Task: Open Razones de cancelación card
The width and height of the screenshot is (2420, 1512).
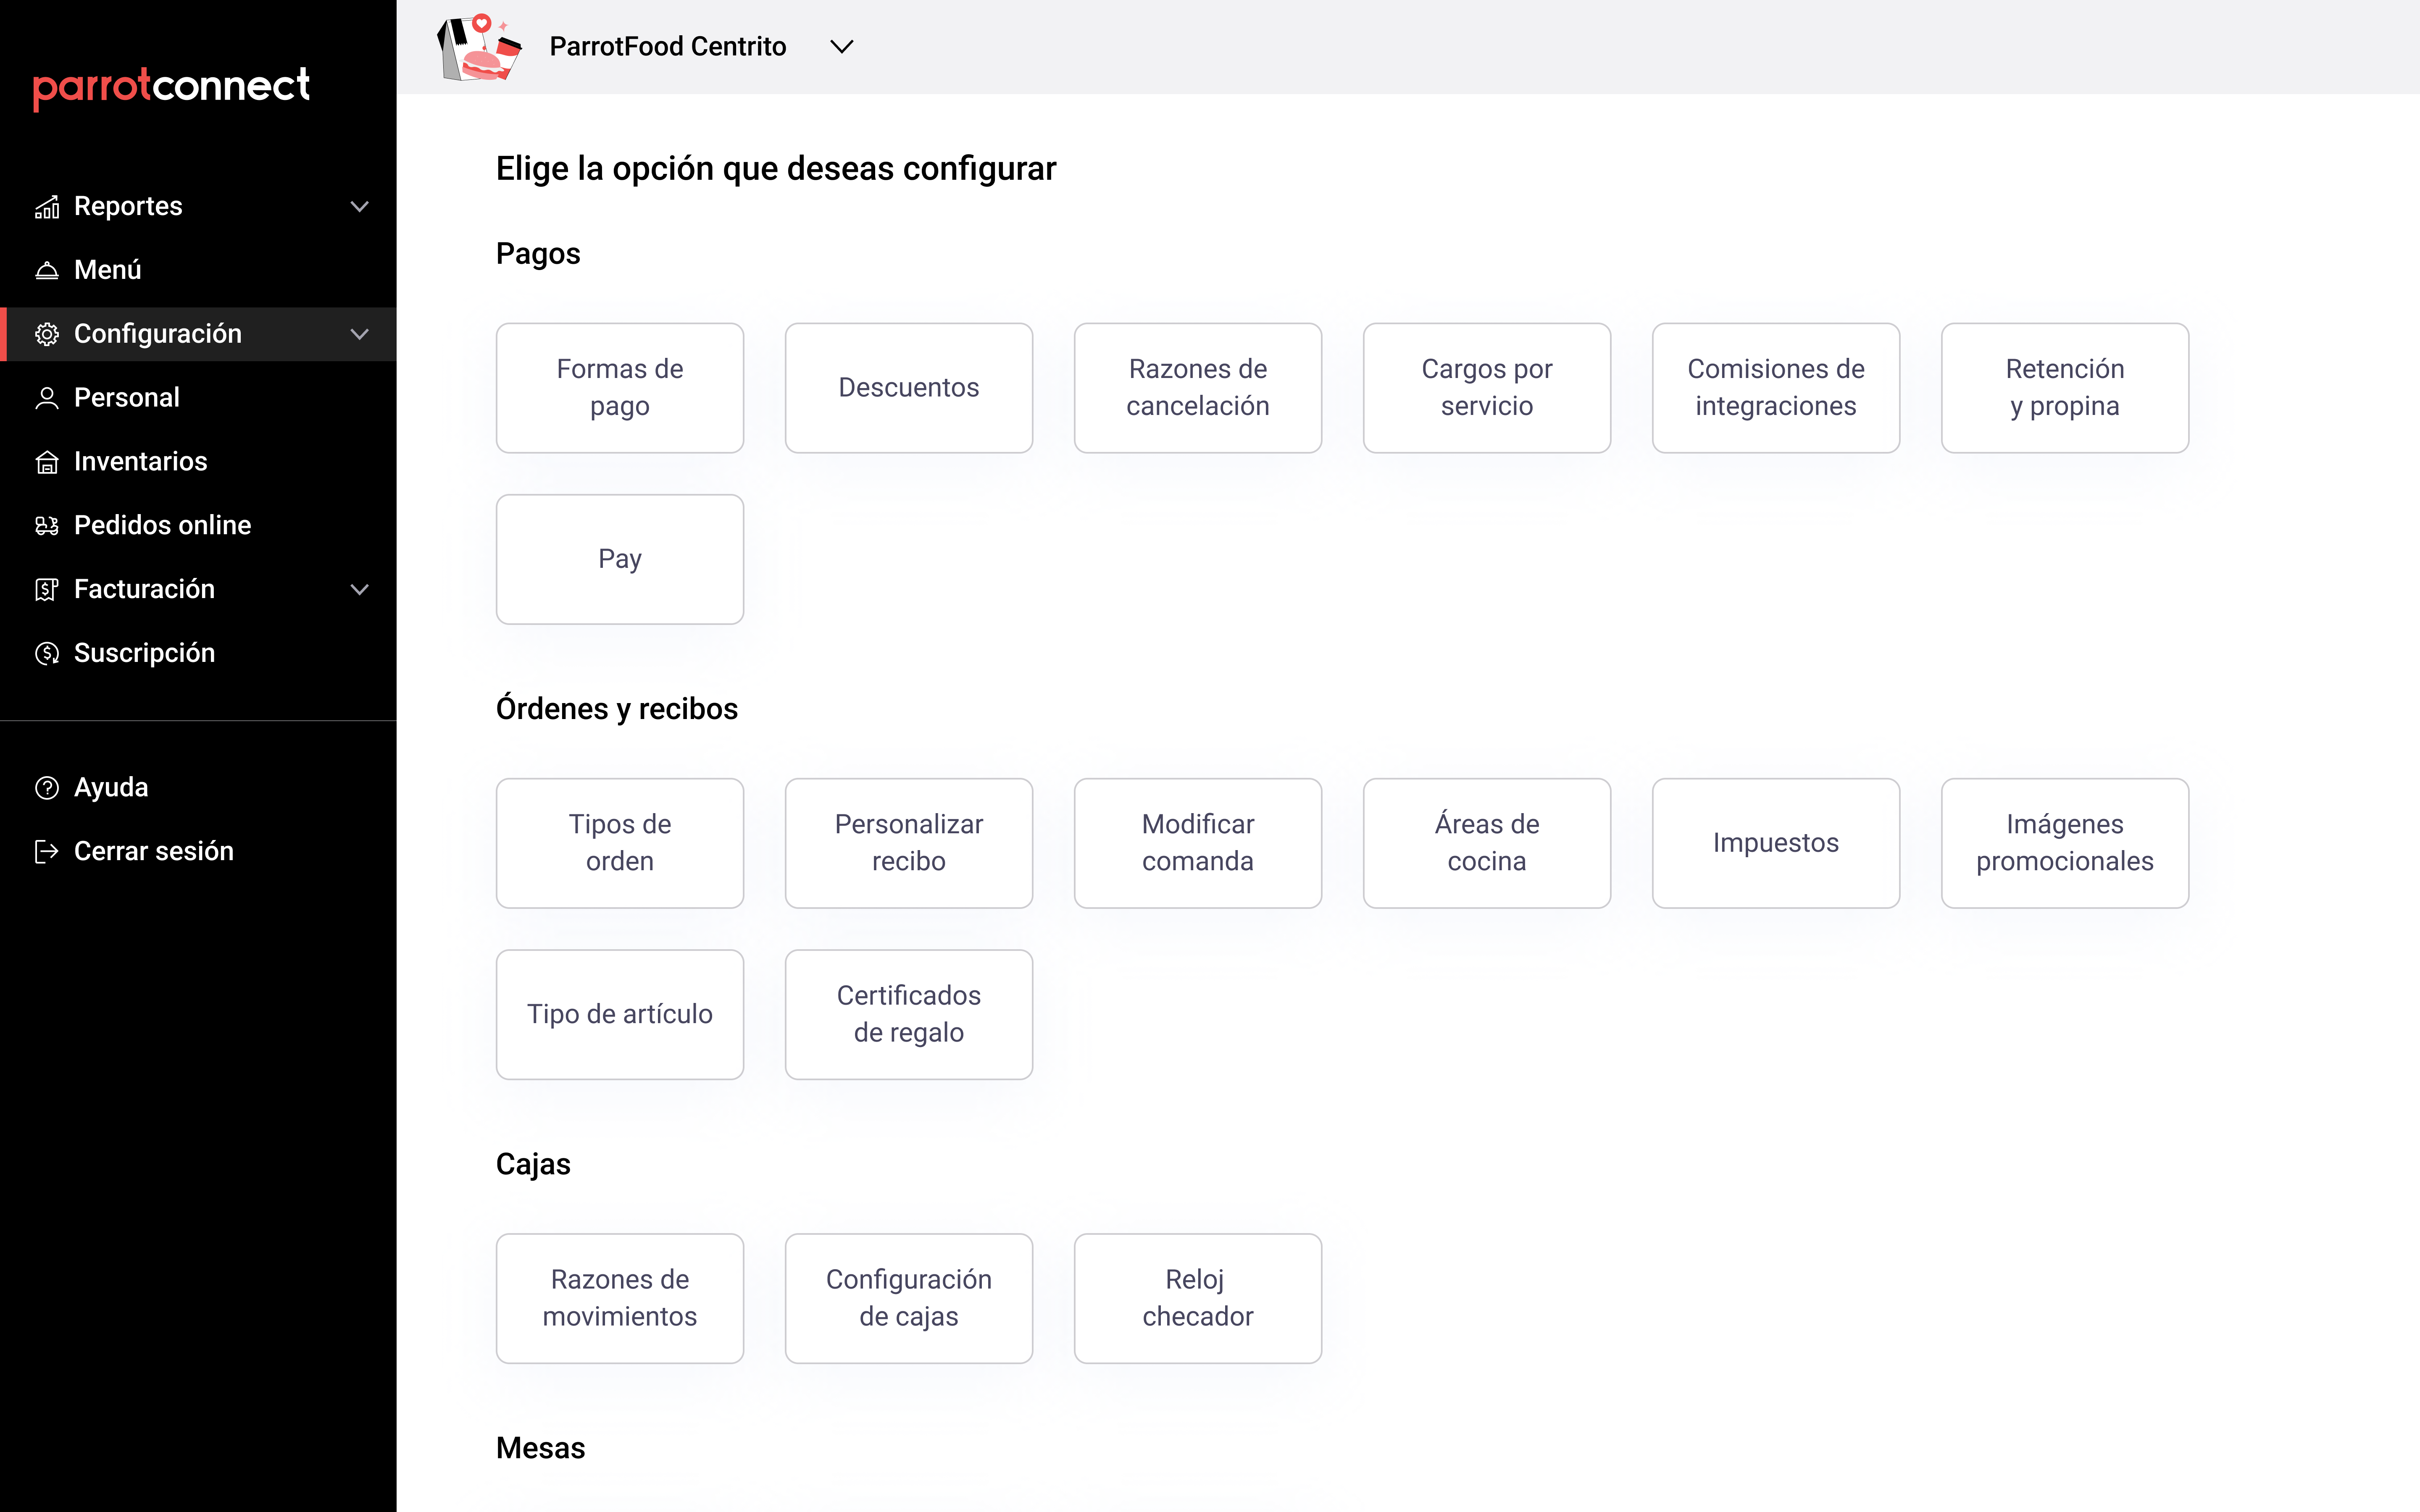Action: pos(1198,388)
